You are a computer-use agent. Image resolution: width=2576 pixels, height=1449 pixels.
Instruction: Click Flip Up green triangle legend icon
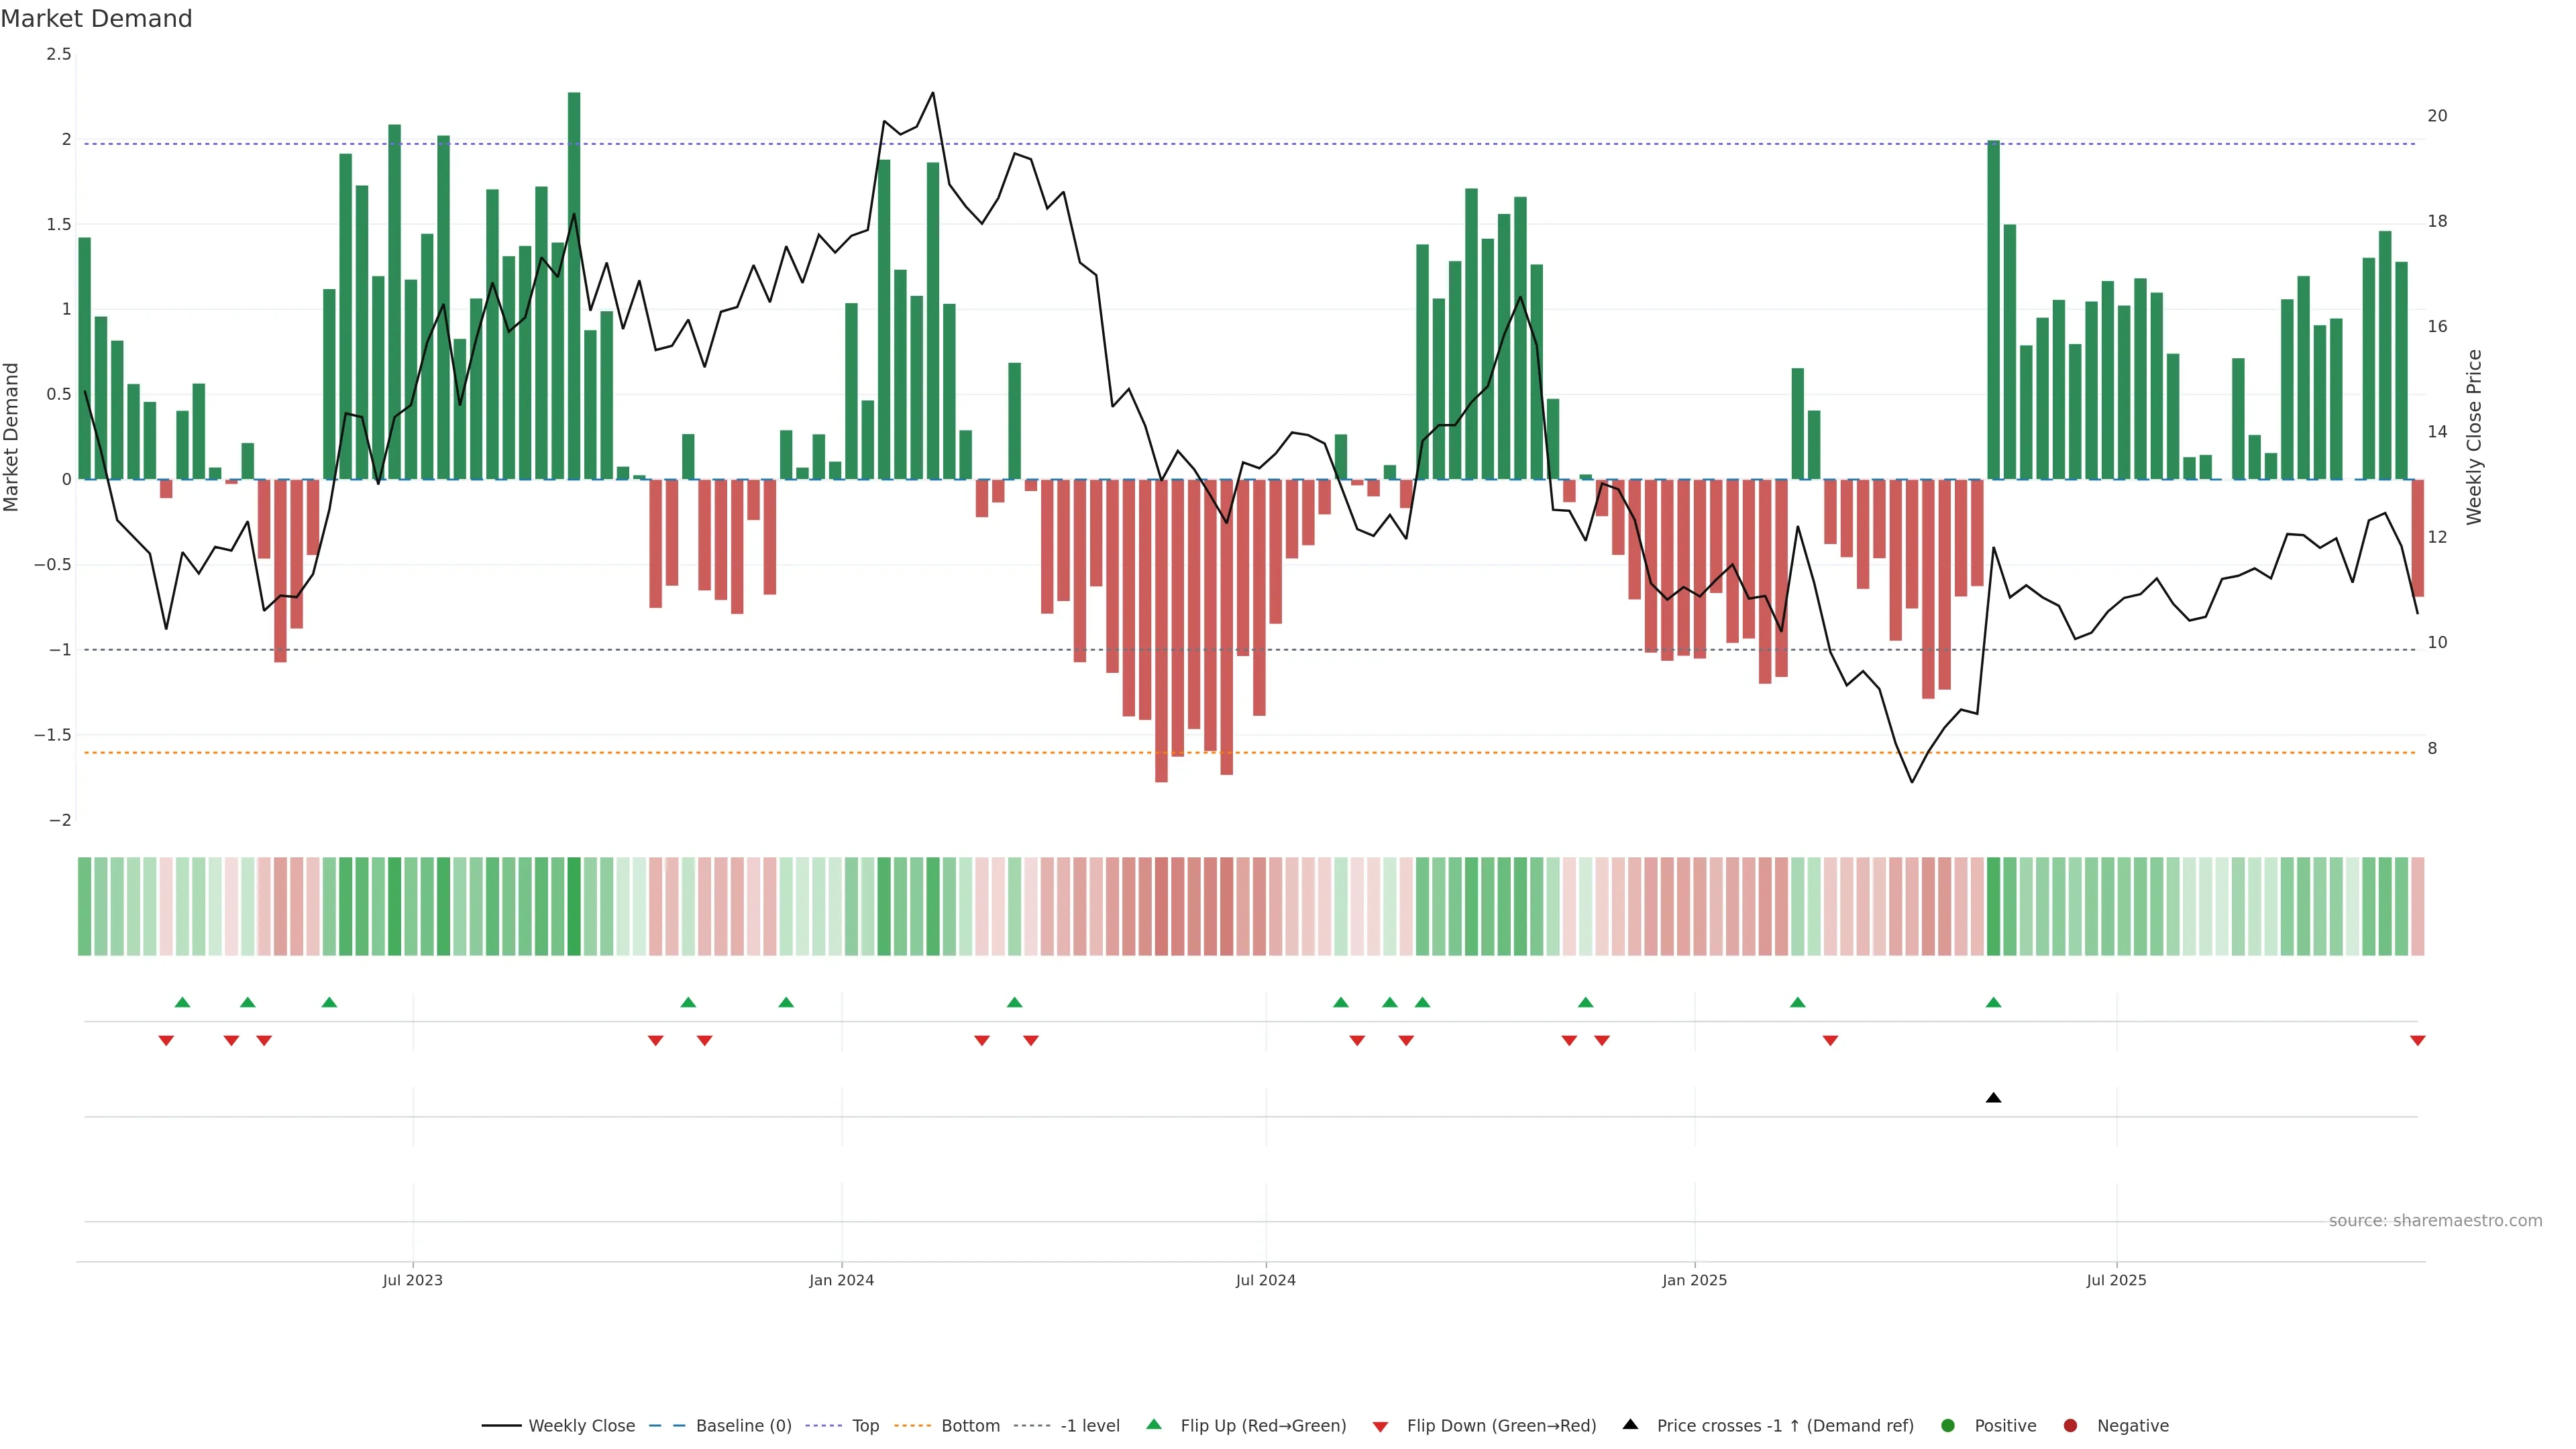click(1154, 1425)
